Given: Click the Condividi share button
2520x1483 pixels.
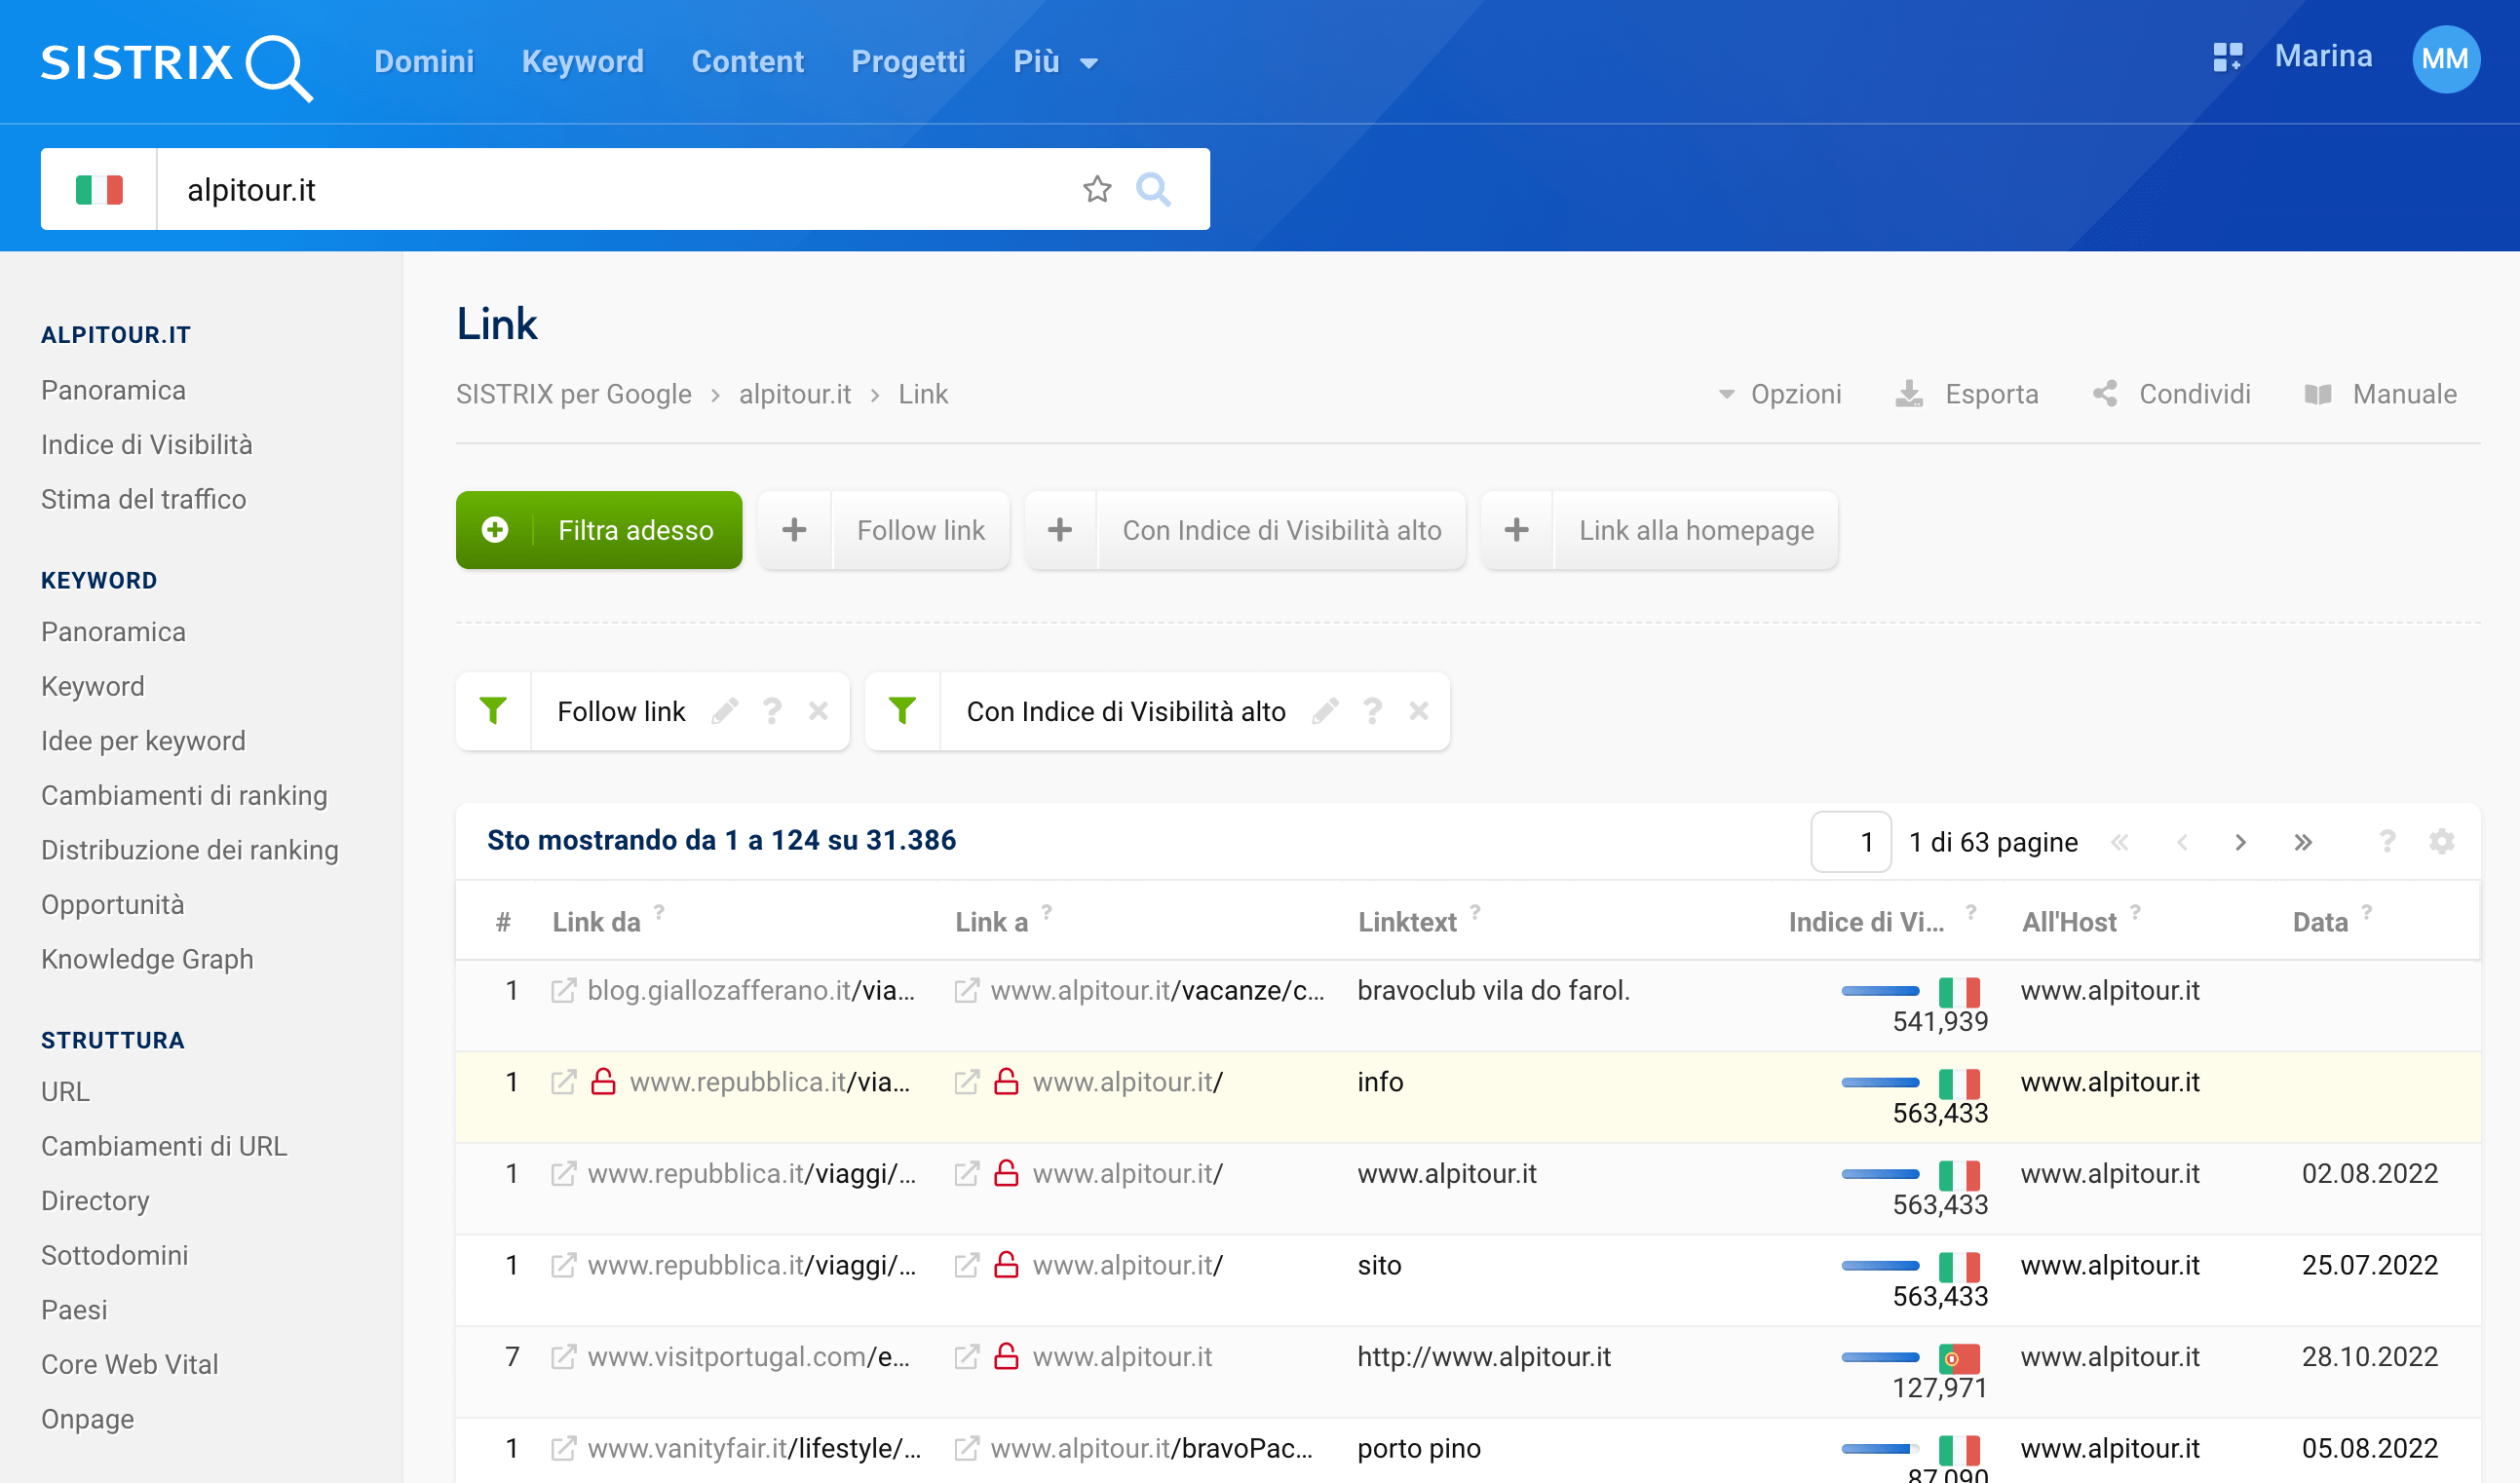Looking at the screenshot, I should [x=2173, y=394].
